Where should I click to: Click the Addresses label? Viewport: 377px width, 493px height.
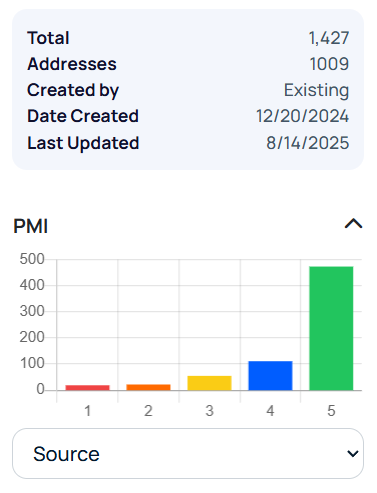pos(72,64)
